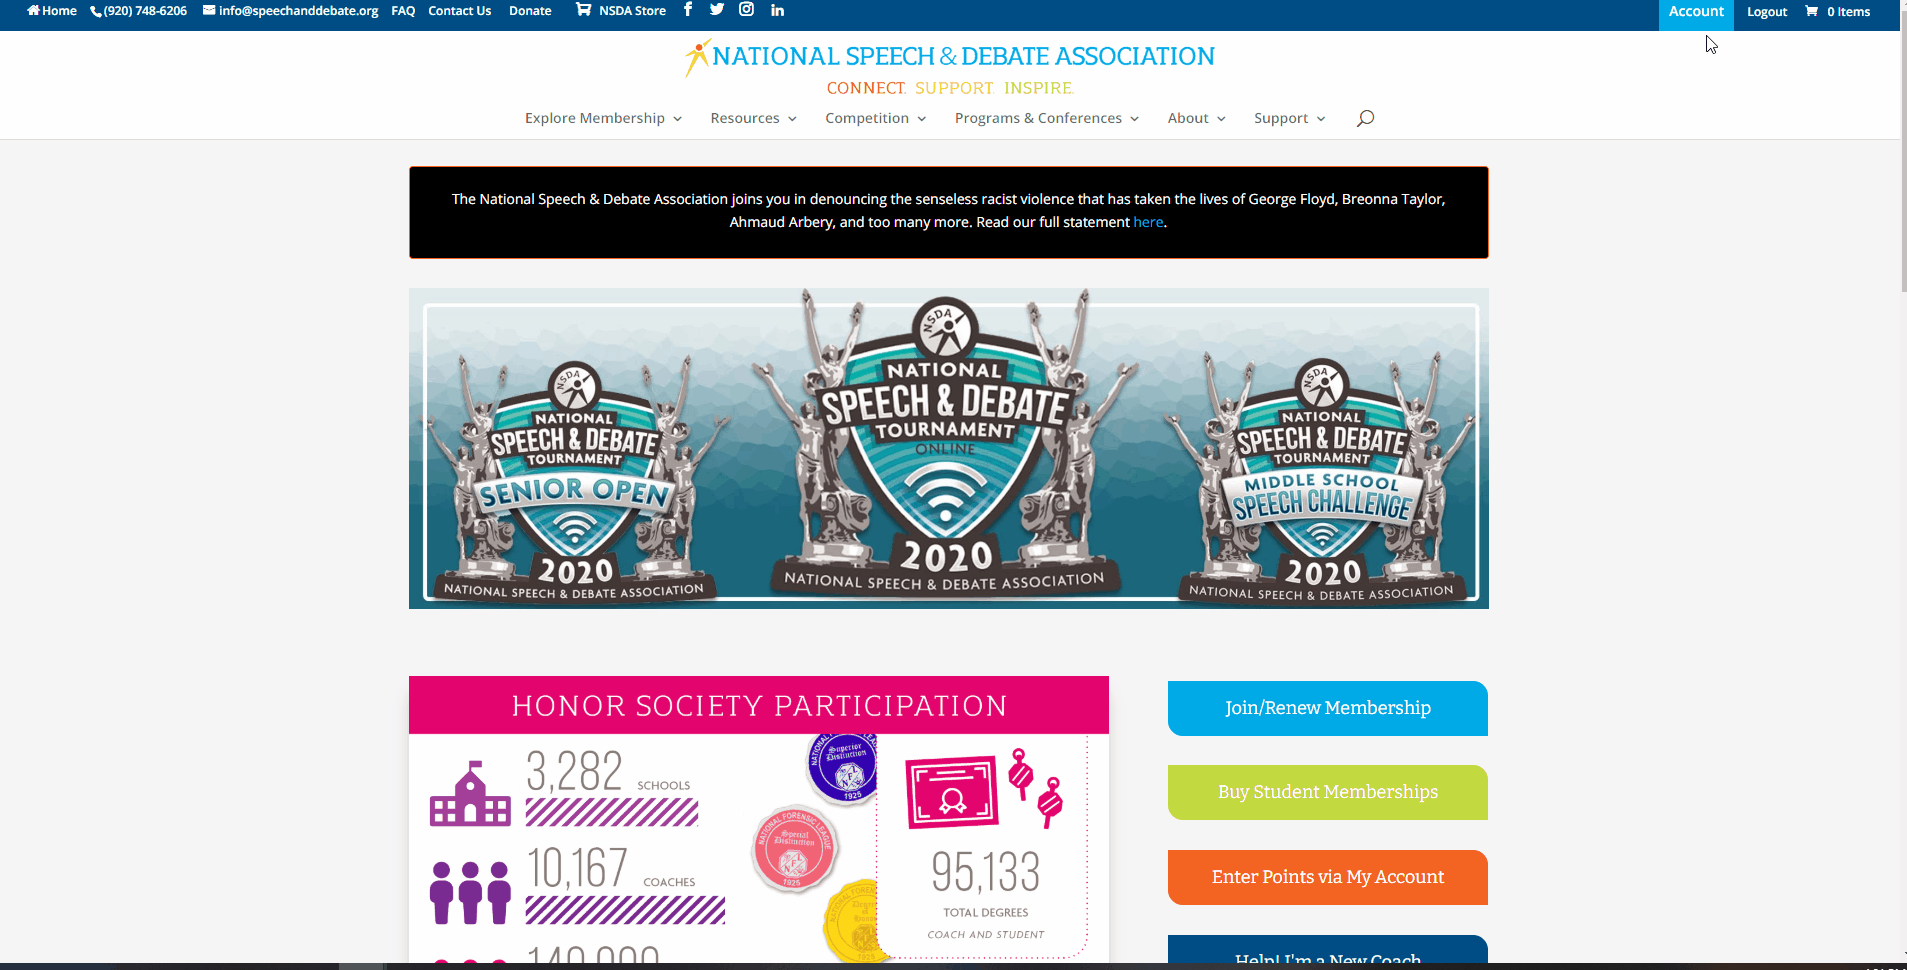This screenshot has width=1907, height=970.
Task: Click the Home house icon link
Action: coord(52,11)
